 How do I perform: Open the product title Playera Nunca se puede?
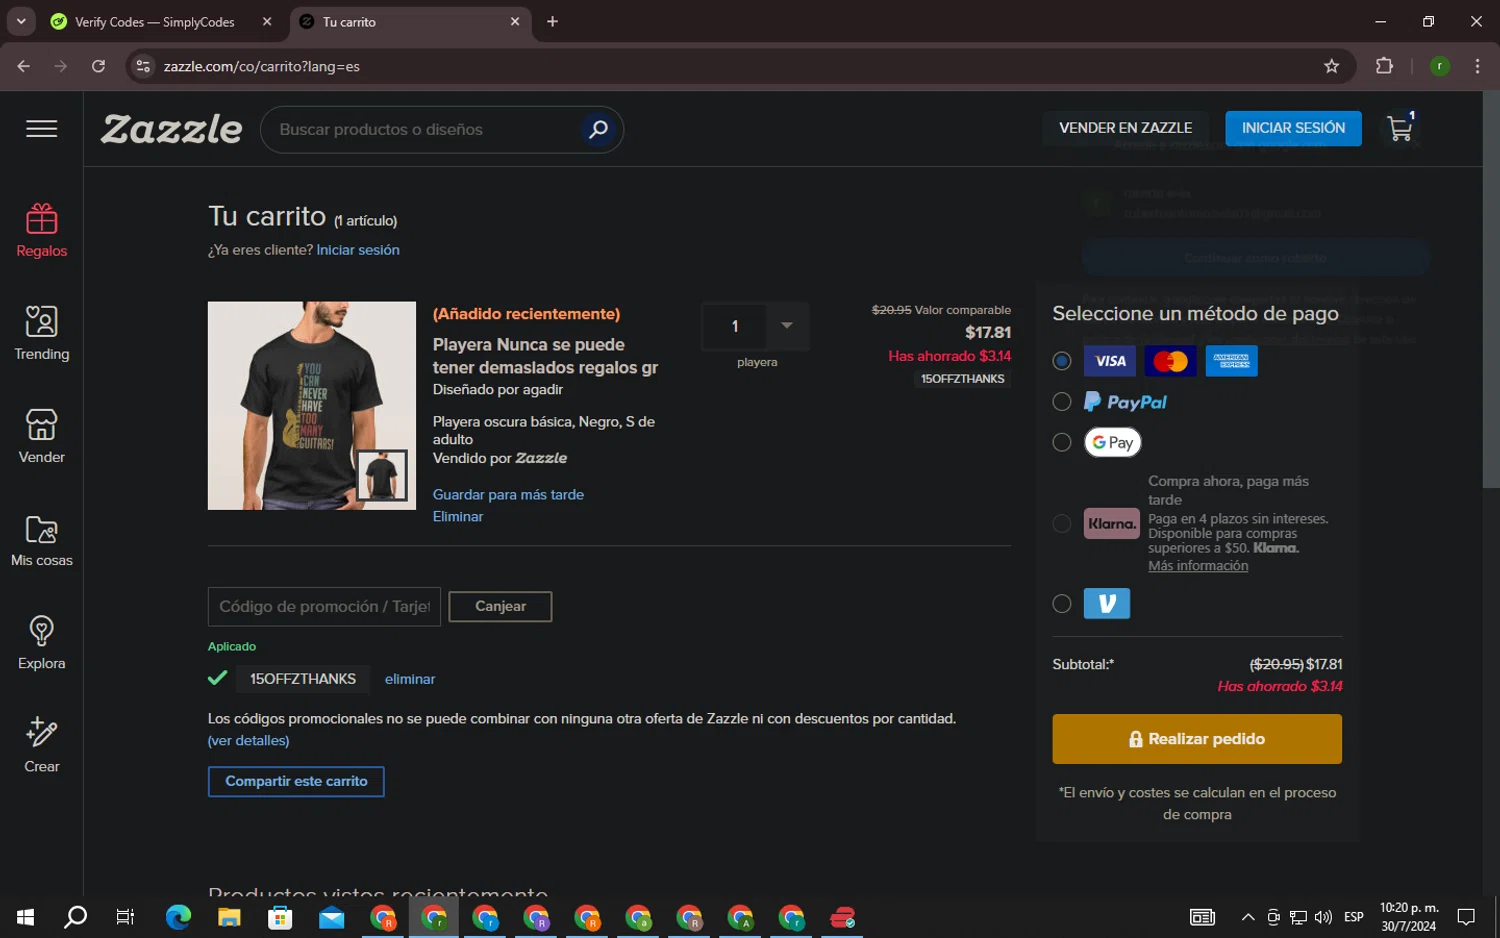point(545,356)
